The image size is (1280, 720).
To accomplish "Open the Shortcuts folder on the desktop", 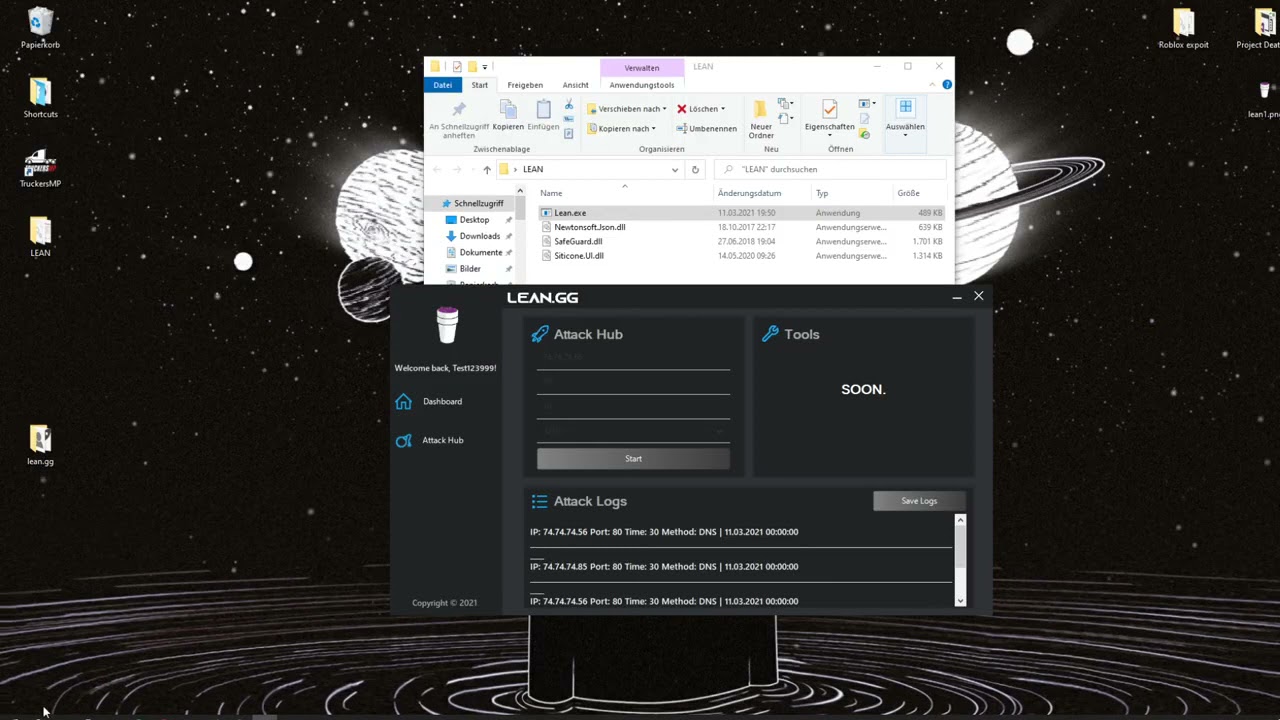I will tap(40, 98).
